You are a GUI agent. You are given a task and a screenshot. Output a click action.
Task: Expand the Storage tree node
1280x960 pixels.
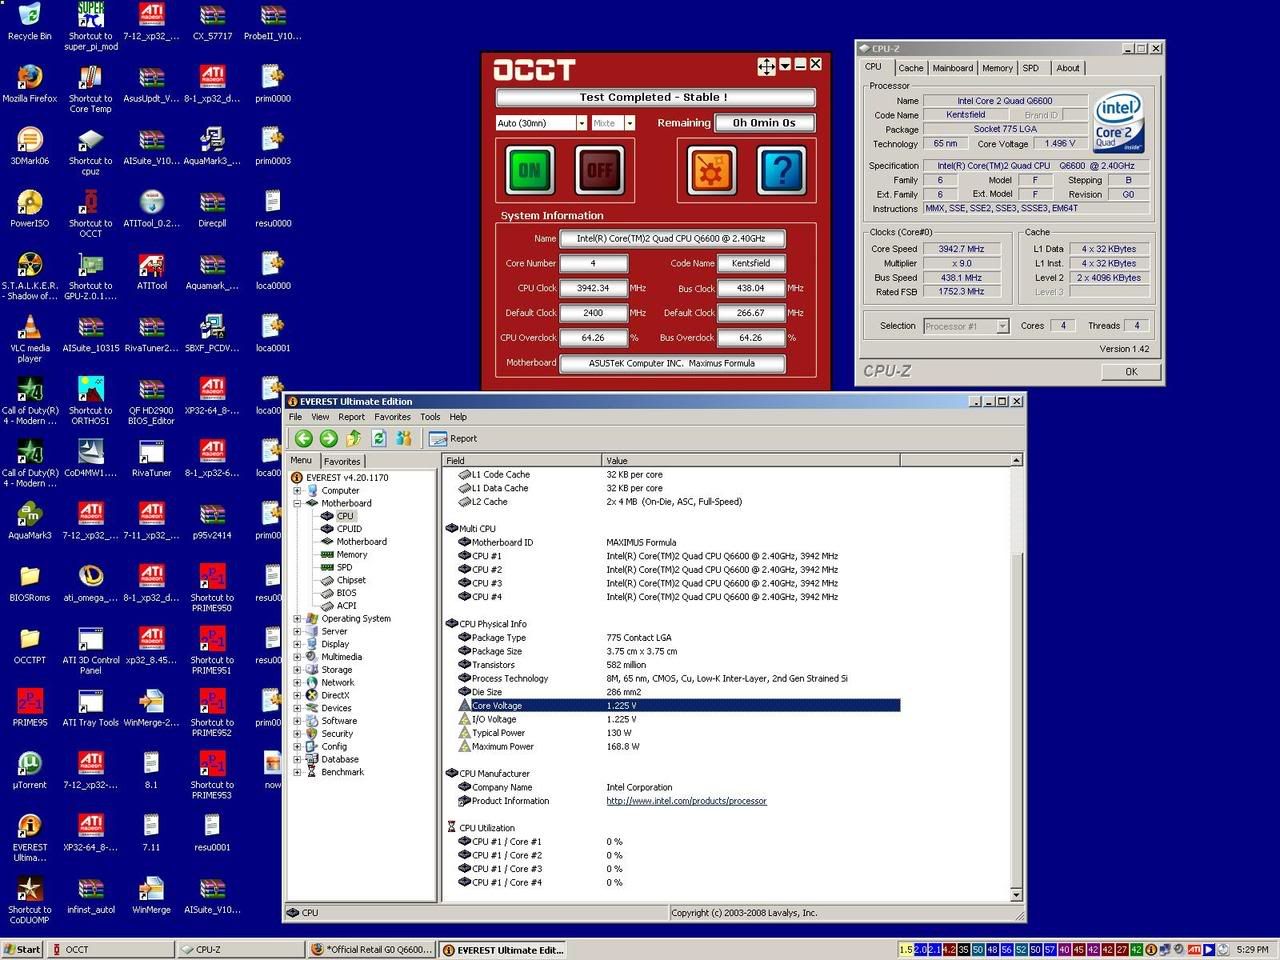(297, 670)
